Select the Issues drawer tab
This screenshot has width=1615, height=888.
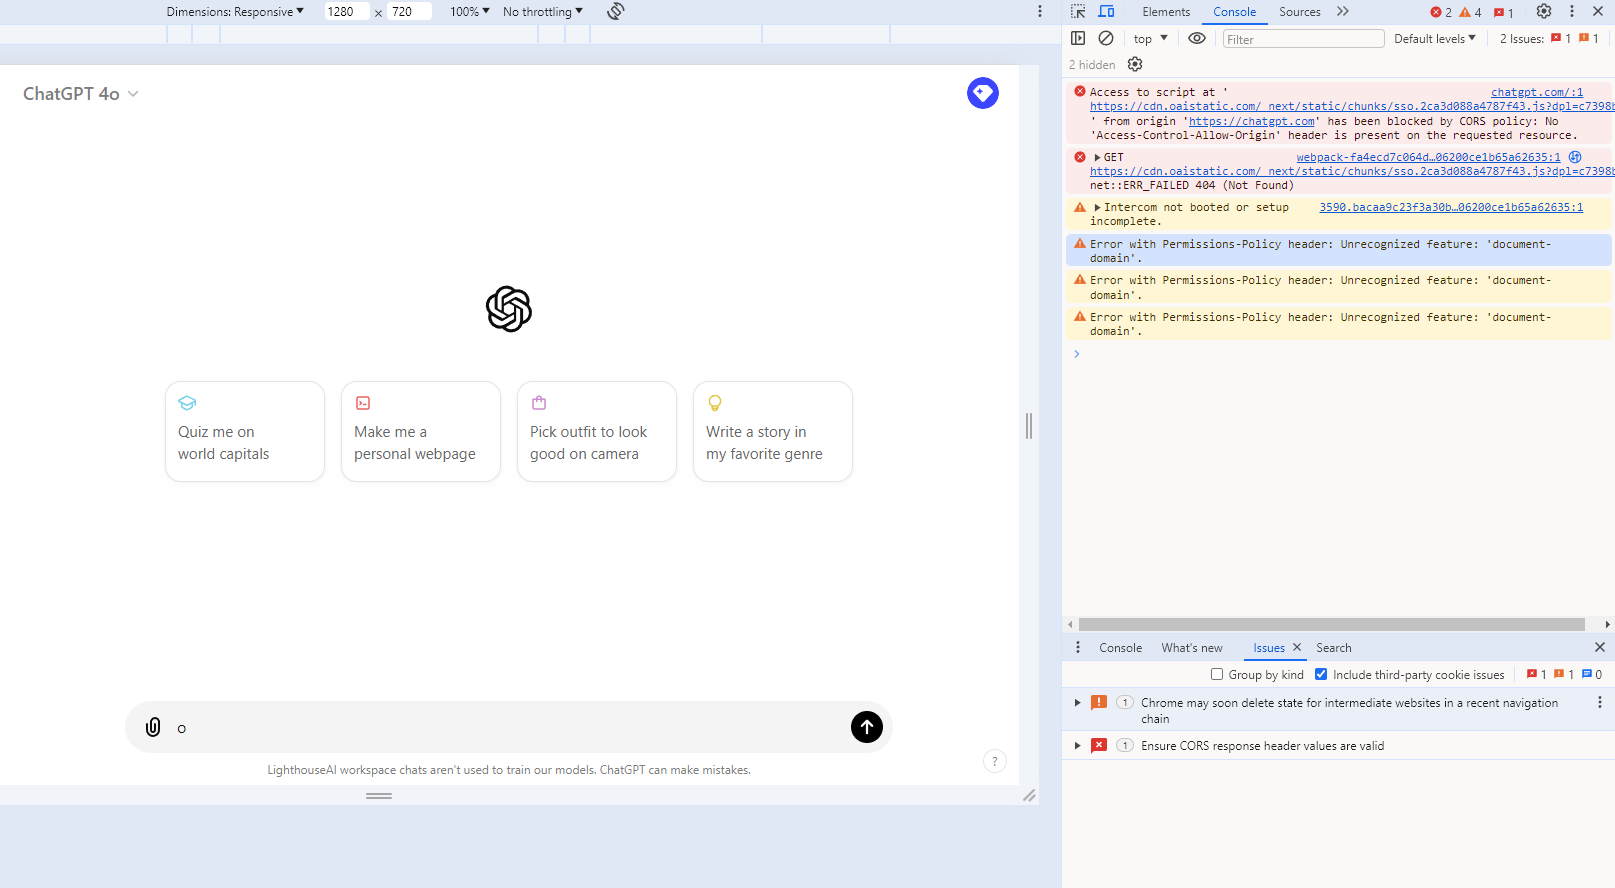click(1269, 647)
